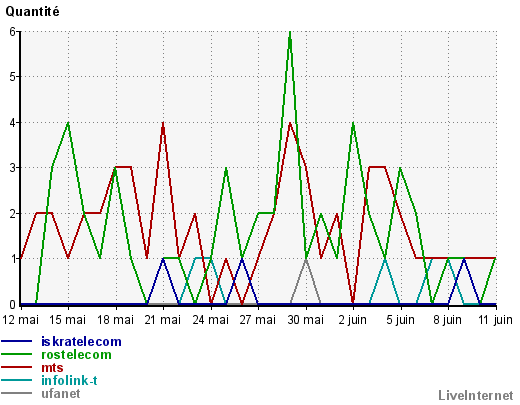Click the rostelecom peak at value 6
The height and width of the screenshot is (405, 520).
pyautogui.click(x=290, y=32)
